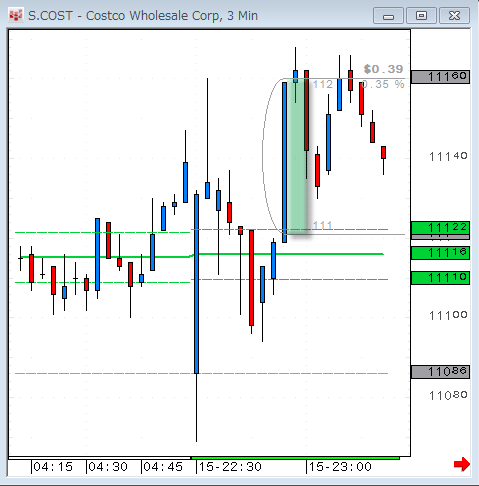Click the red scroll-right arrow

(462, 464)
